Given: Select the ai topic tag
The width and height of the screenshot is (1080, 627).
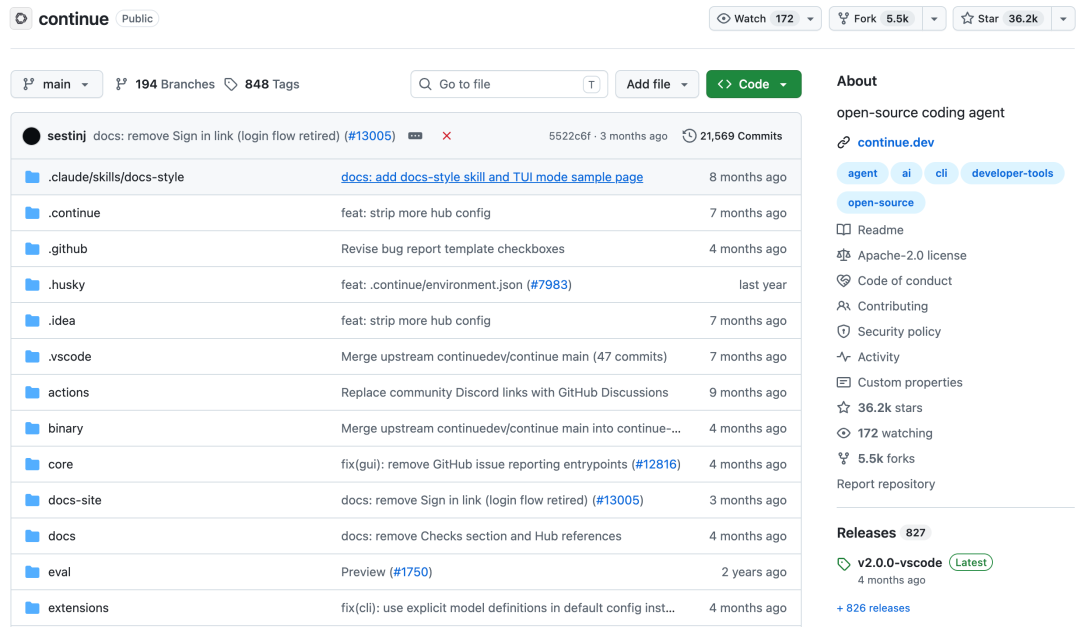Looking at the screenshot, I should 906,173.
